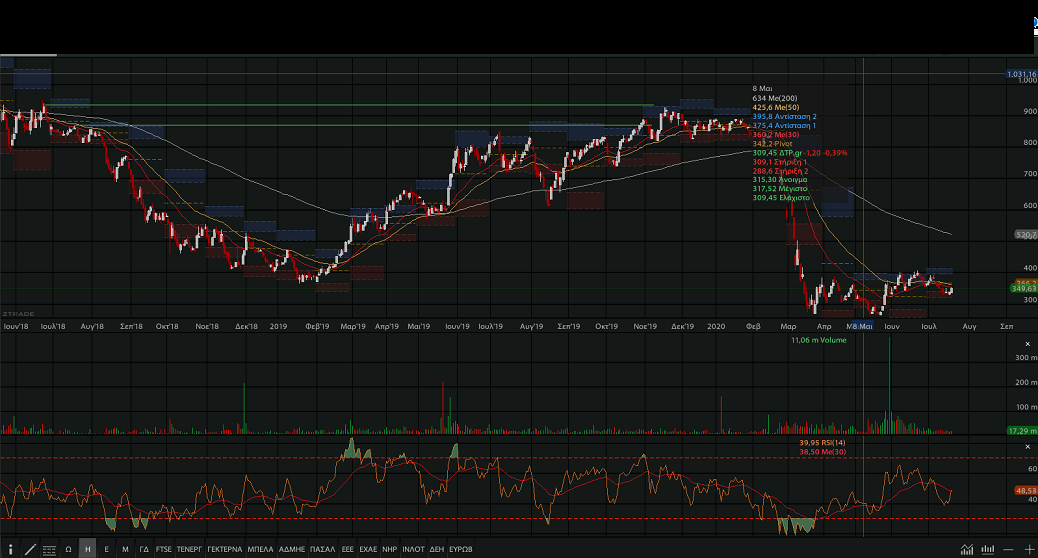
Task: Click the info icon in bottom toolbar
Action: pos(9,549)
